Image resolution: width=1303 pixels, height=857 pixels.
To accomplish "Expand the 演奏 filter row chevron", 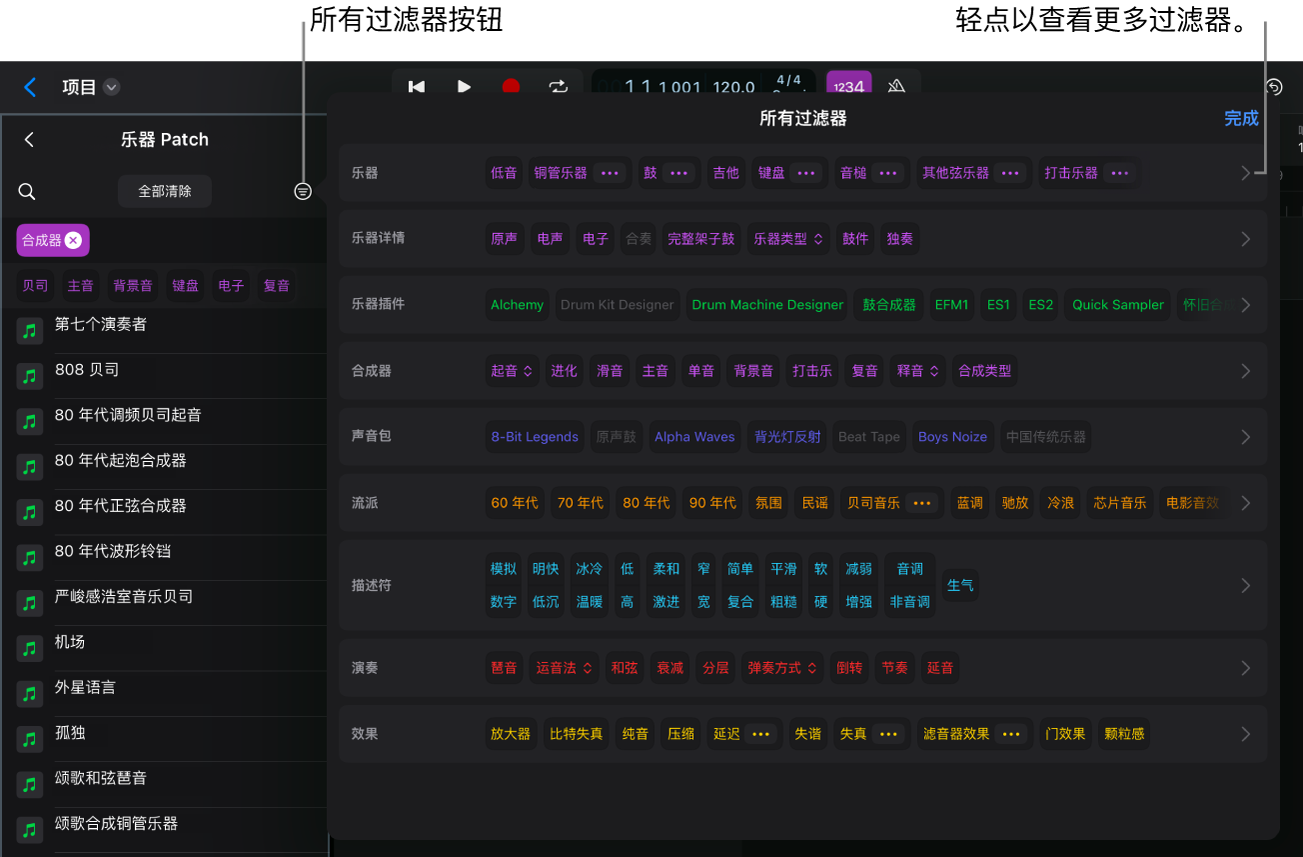I will point(1246,668).
